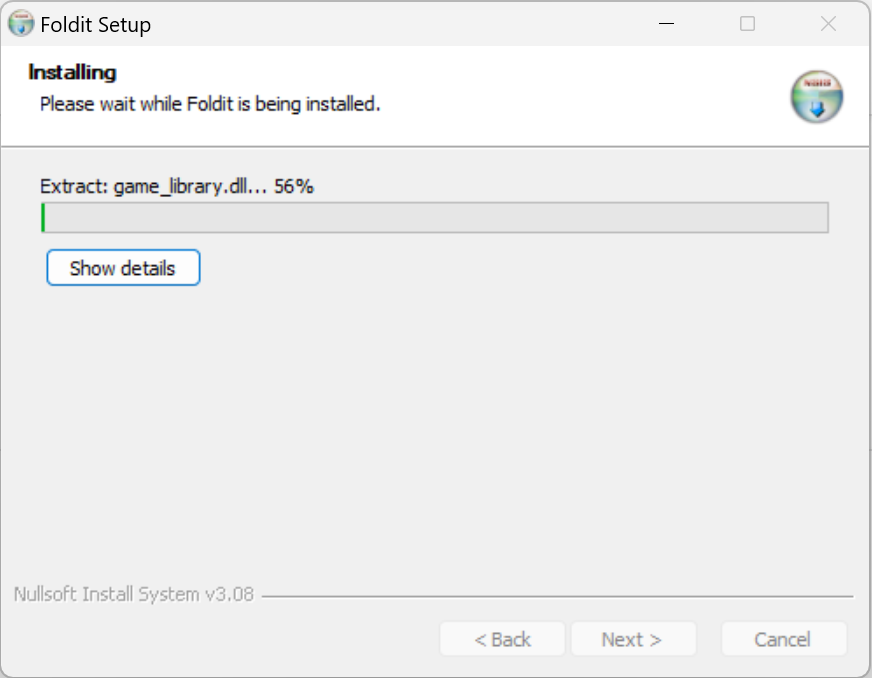
Task: Click the horizontal separator line above the buttons
Action: point(556,597)
